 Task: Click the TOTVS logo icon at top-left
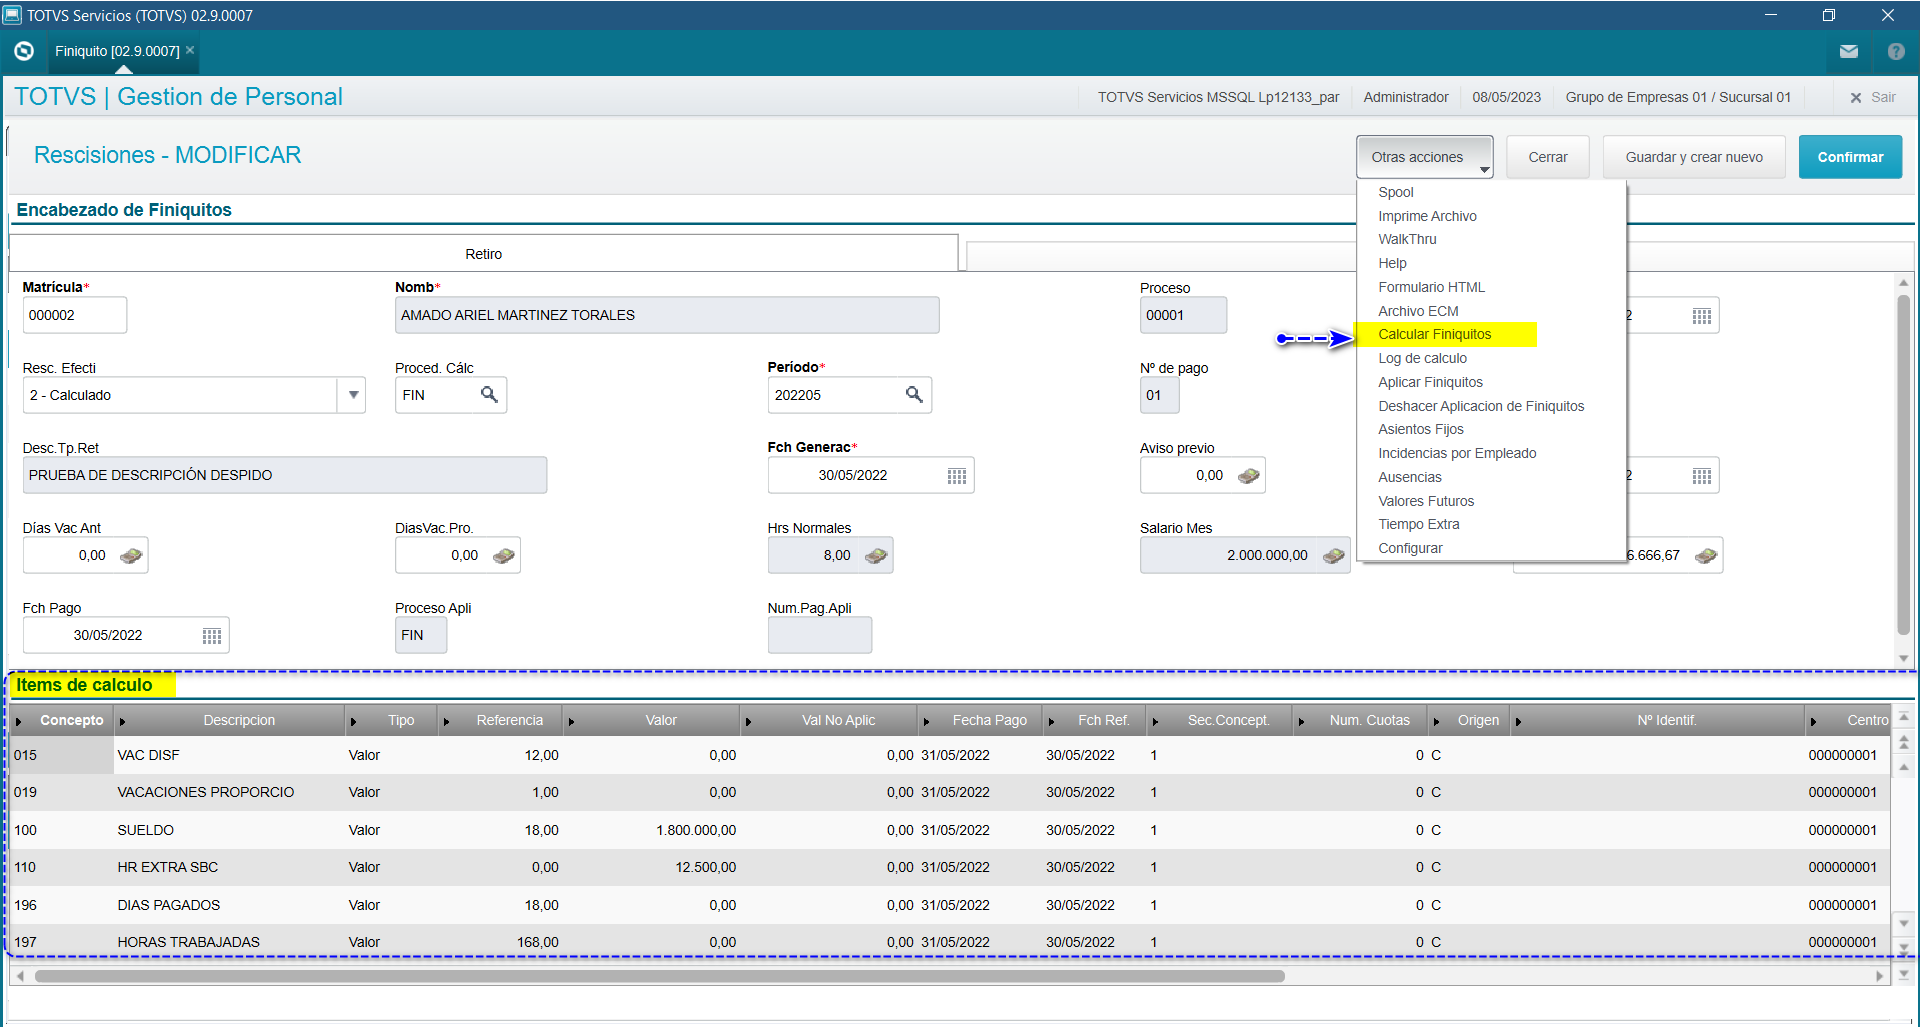click(x=24, y=51)
